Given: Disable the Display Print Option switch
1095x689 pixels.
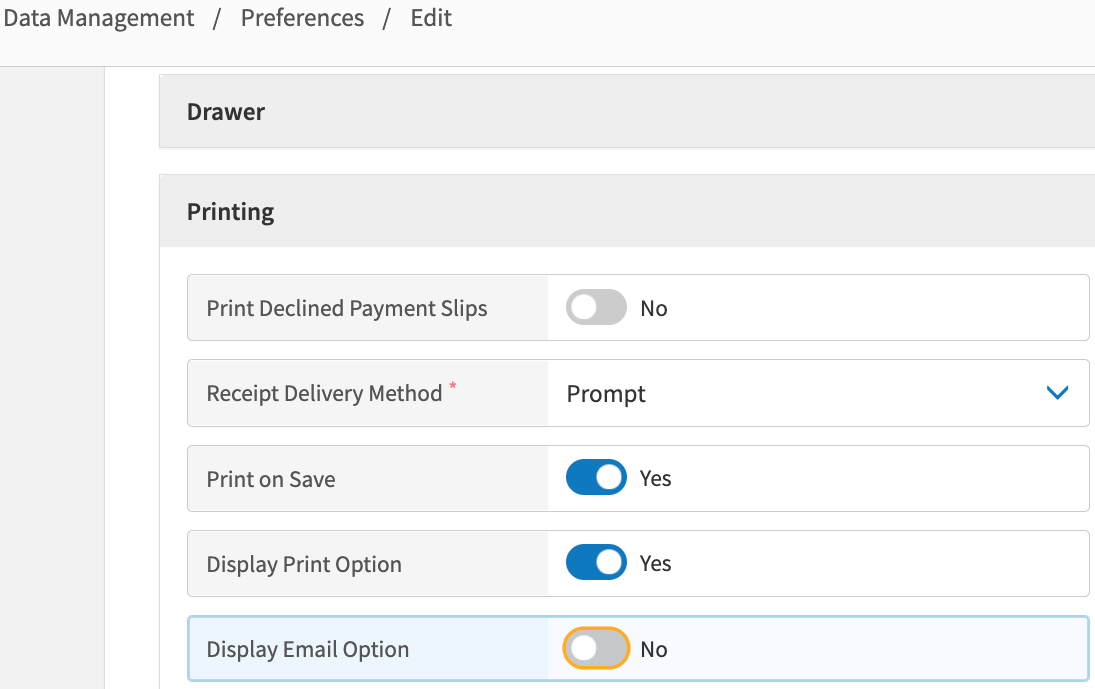Looking at the screenshot, I should pyautogui.click(x=596, y=563).
